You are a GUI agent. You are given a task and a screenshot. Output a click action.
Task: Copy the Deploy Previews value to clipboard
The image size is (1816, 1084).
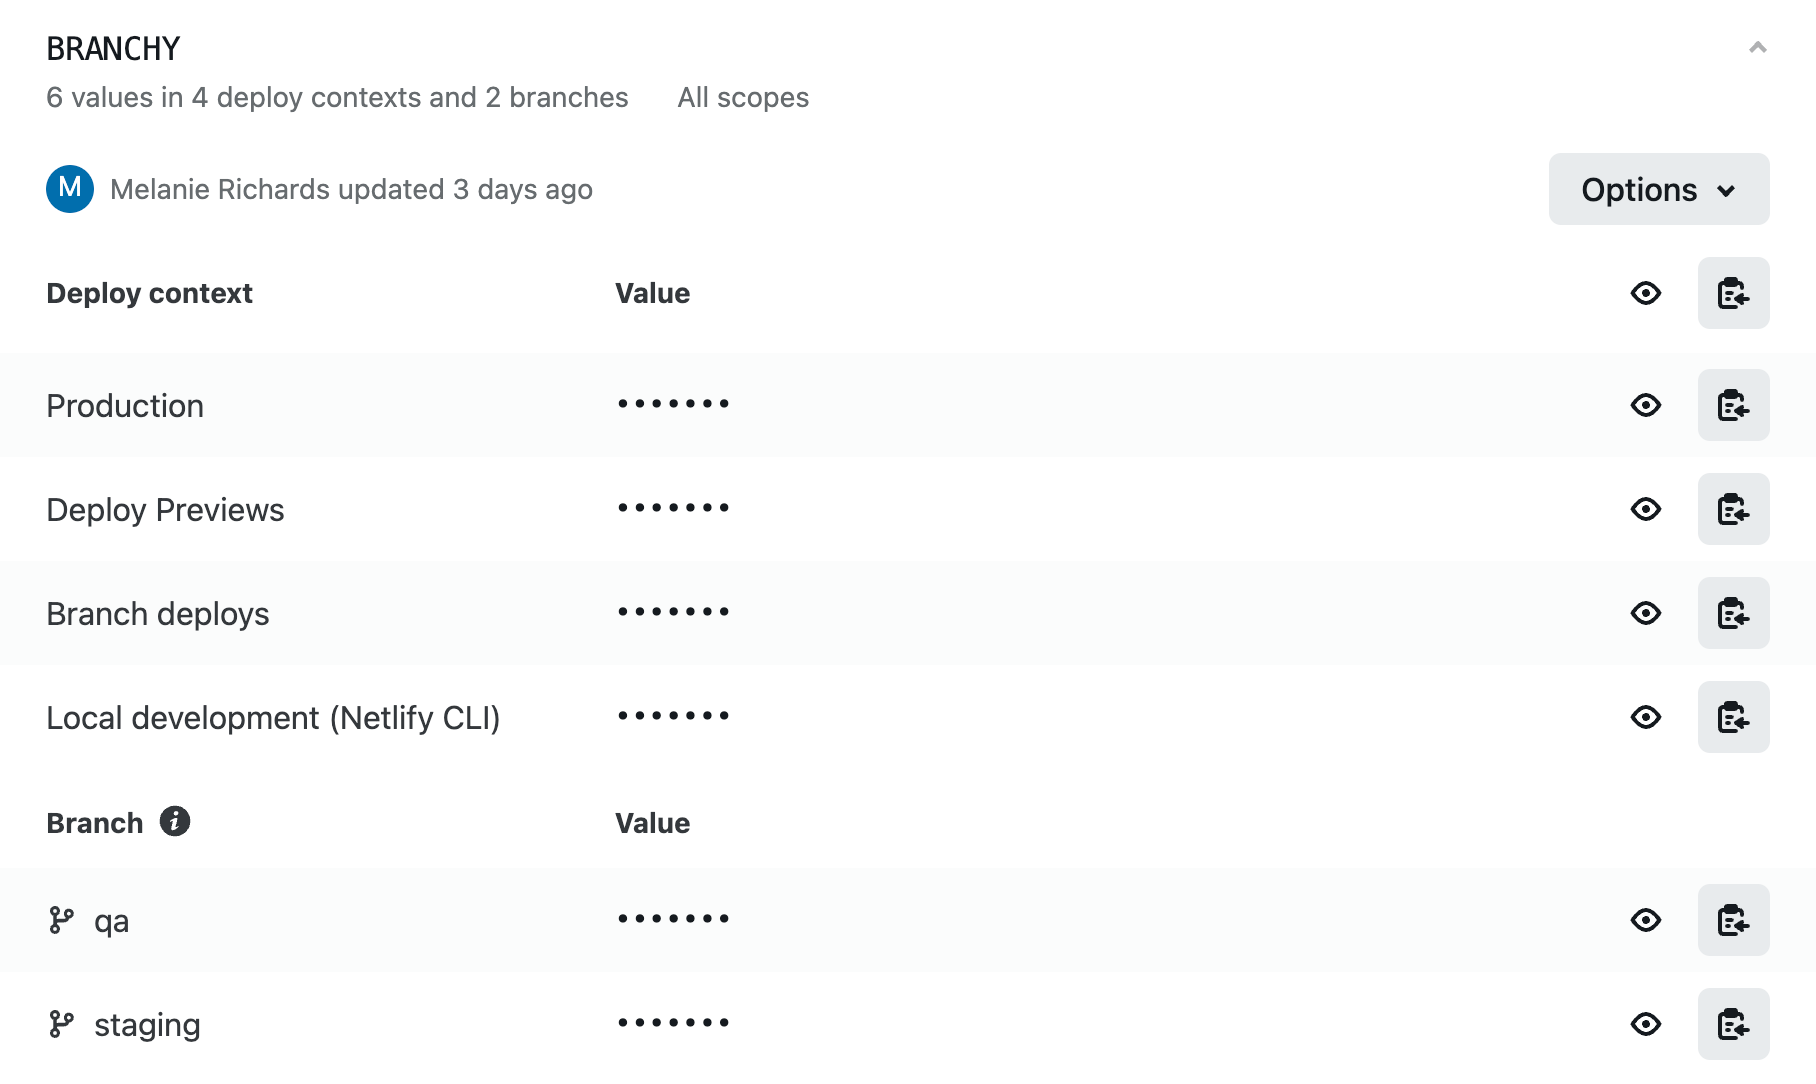1733,509
